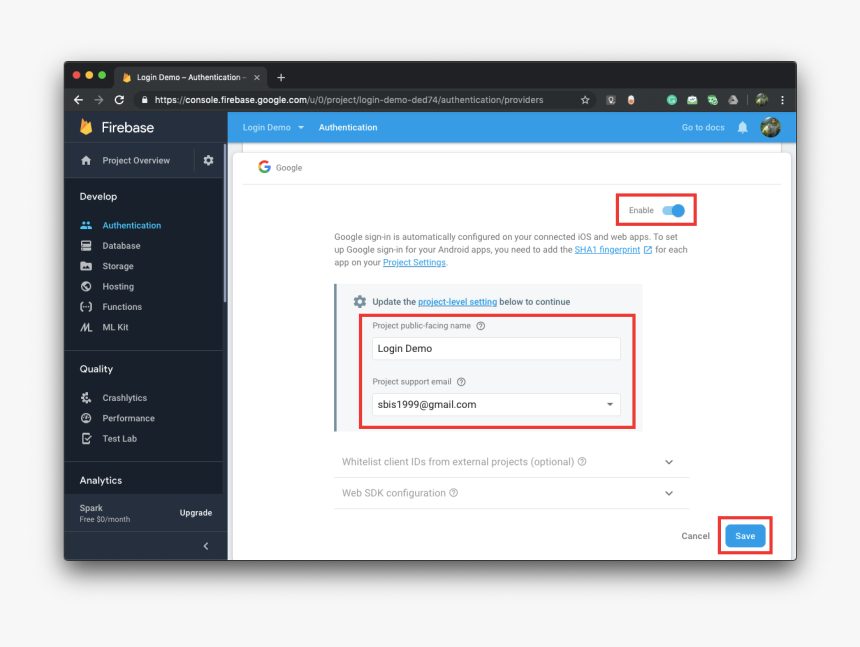The image size is (860, 647).
Task: Open Chrome three-dot menu
Action: click(783, 100)
